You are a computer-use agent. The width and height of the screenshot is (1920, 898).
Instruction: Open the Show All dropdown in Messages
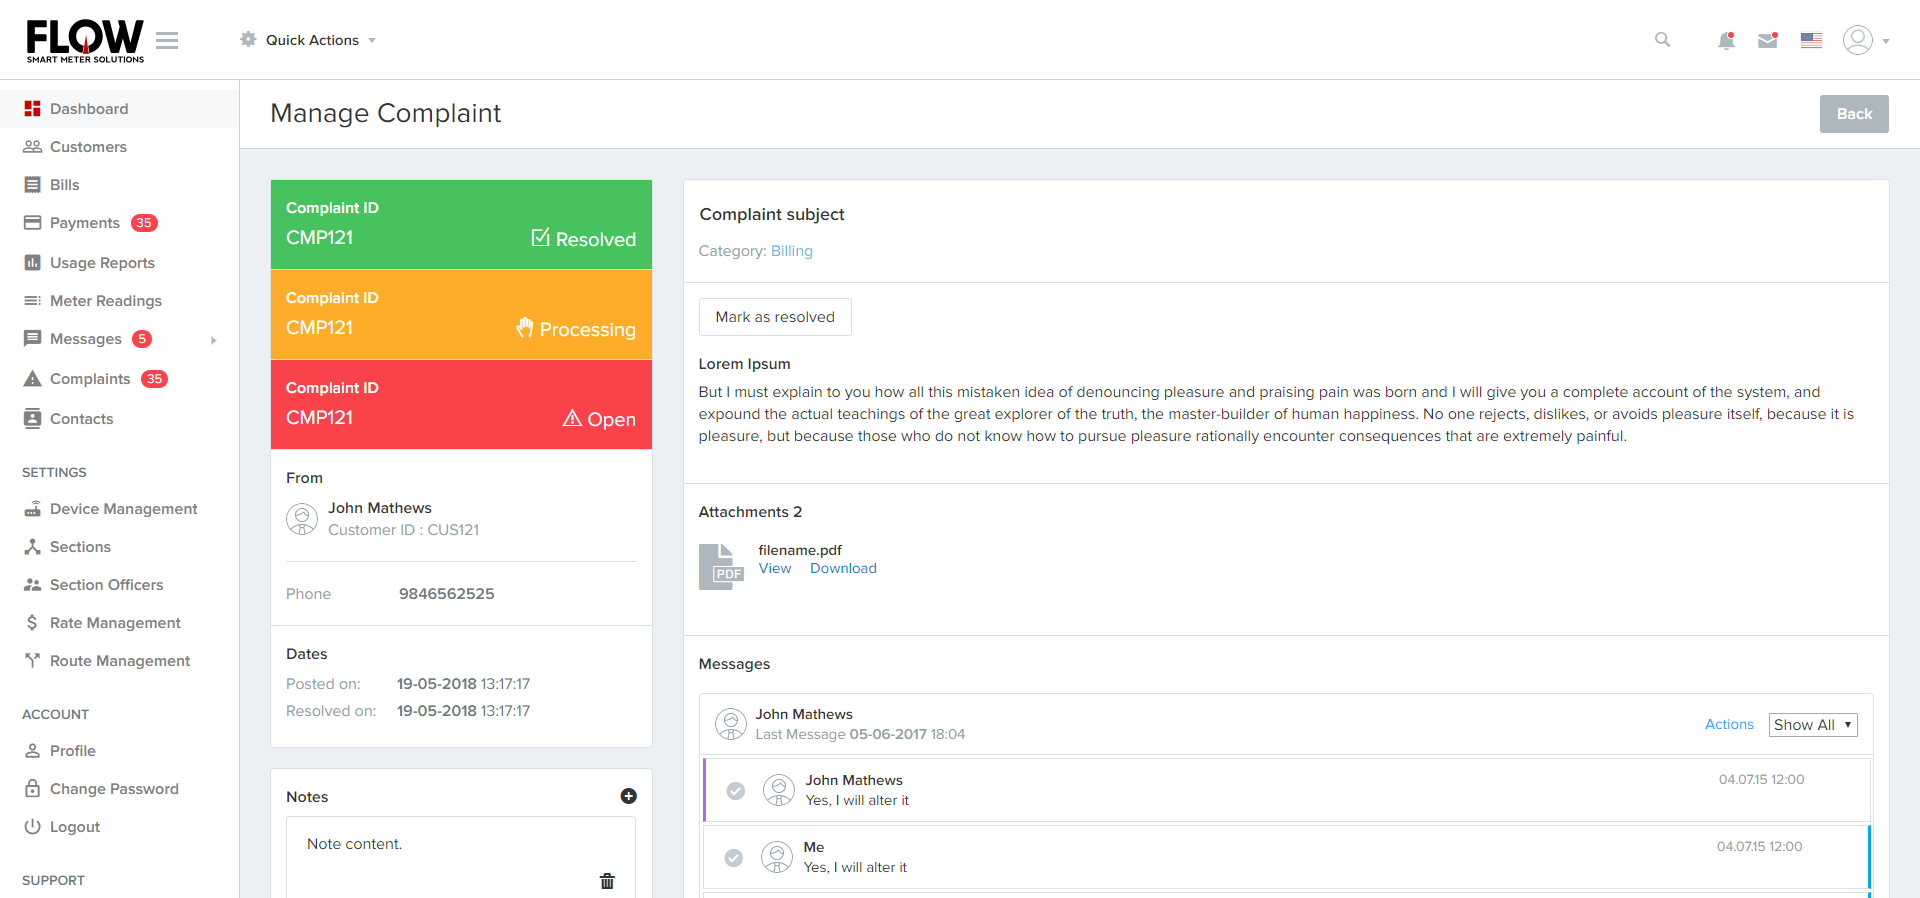tap(1812, 725)
